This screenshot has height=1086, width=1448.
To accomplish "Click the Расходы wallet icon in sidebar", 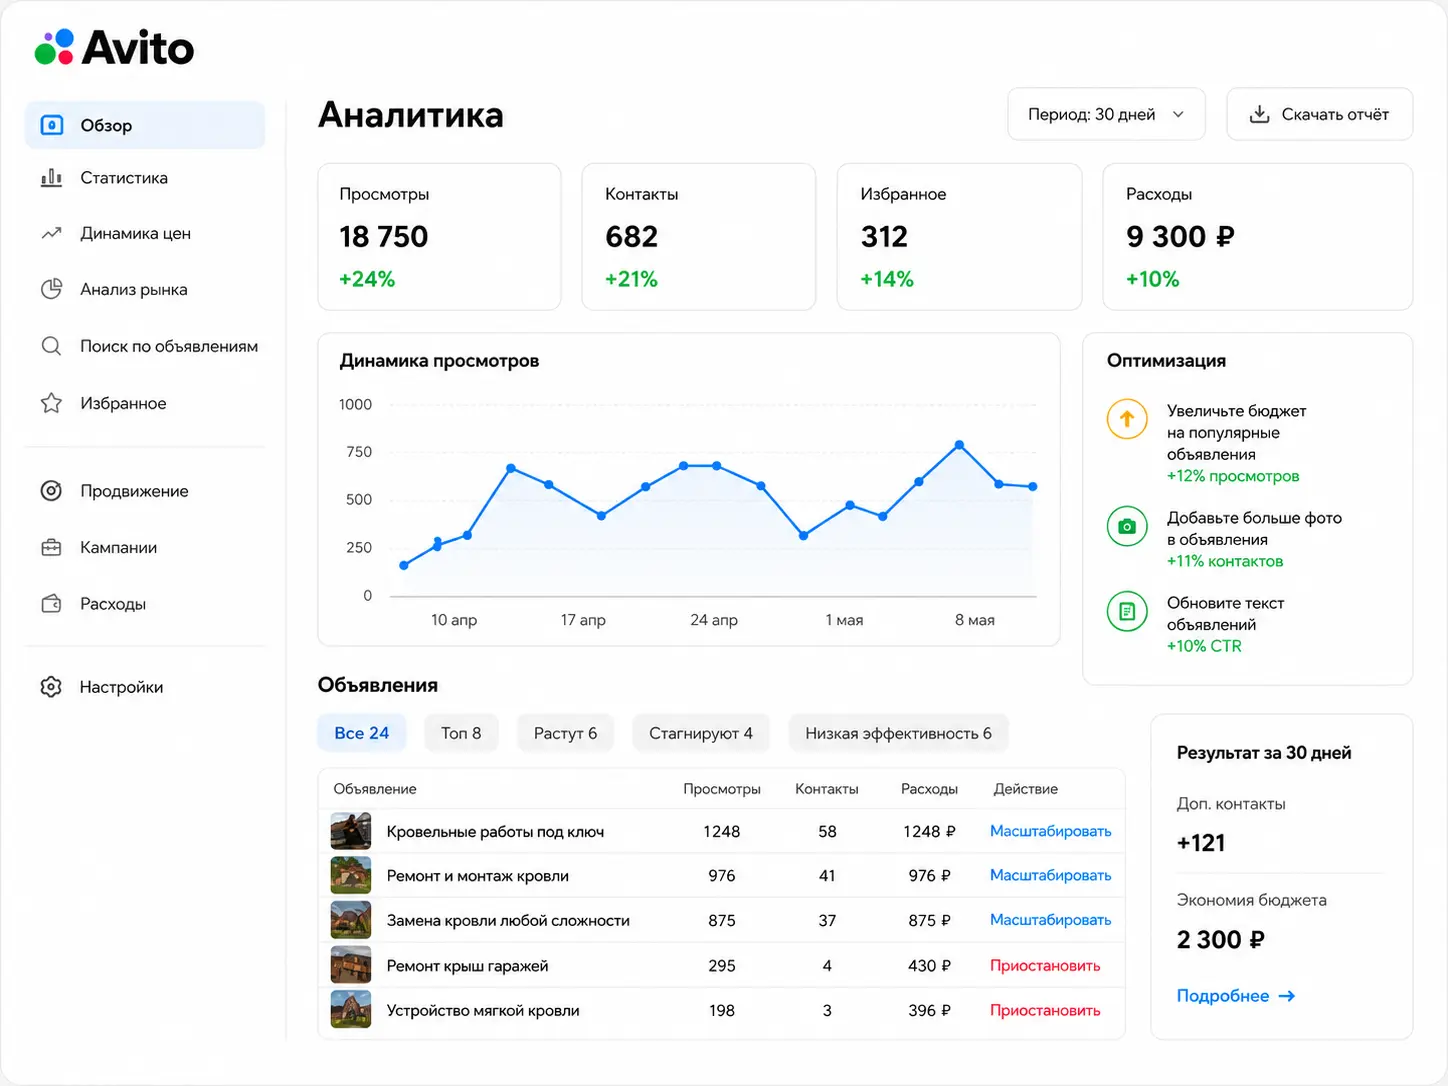I will pos(51,604).
